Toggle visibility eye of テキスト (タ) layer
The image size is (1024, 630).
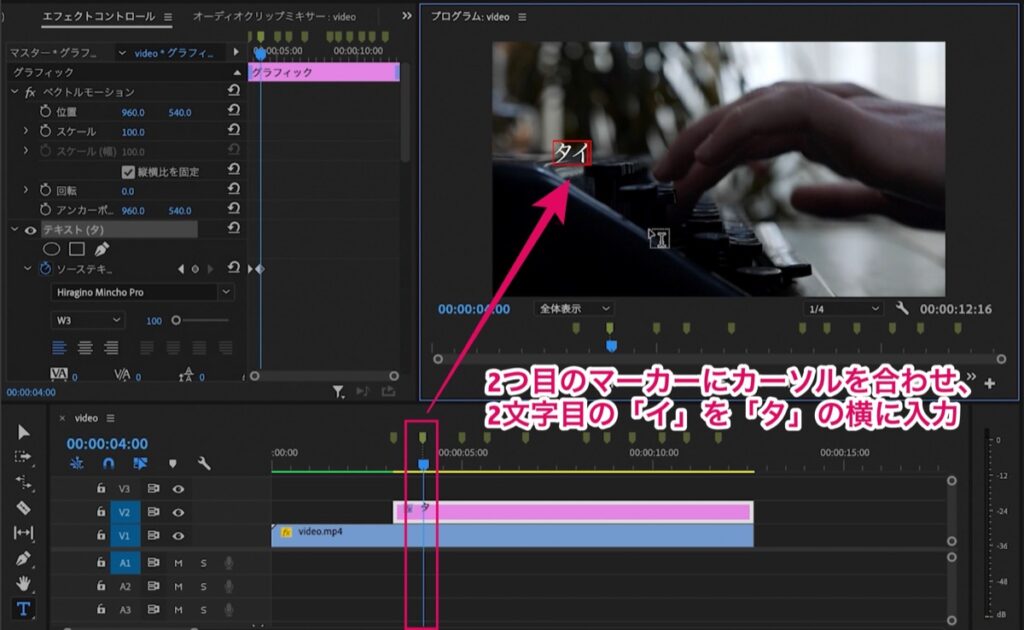coord(30,230)
